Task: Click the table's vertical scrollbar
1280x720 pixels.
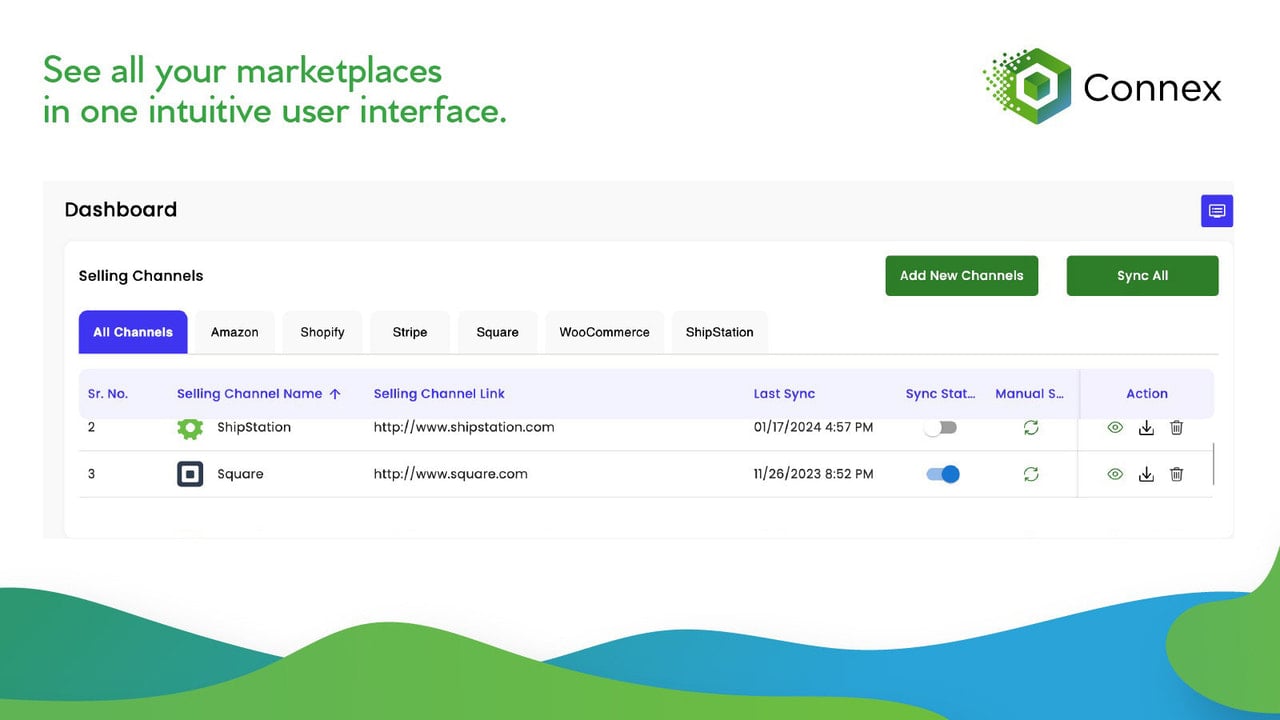Action: pyautogui.click(x=1214, y=464)
